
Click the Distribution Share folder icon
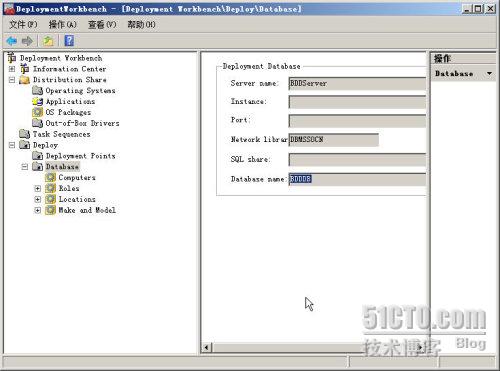click(x=25, y=80)
